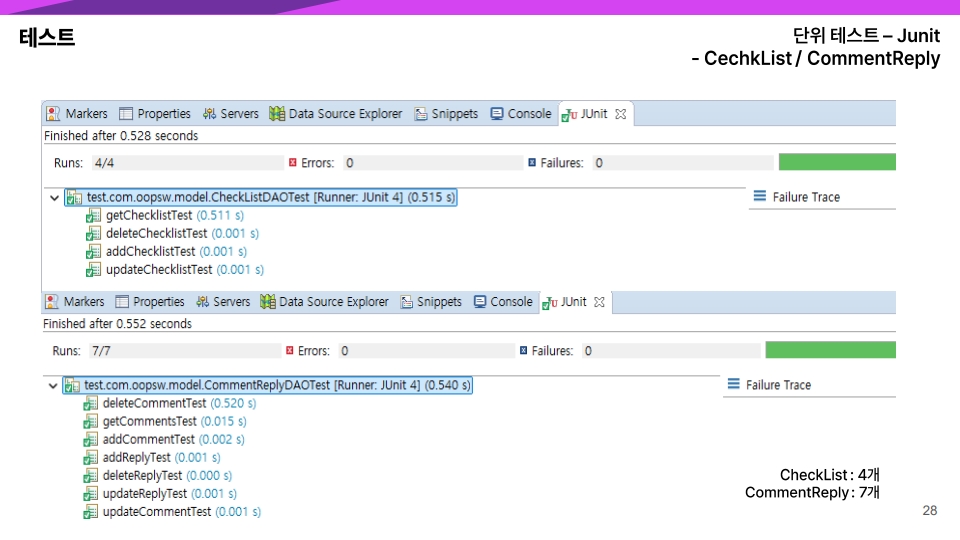Viewport: 960px width, 540px height.
Task: Select deleteChecklistTest result row
Action: tap(173, 233)
